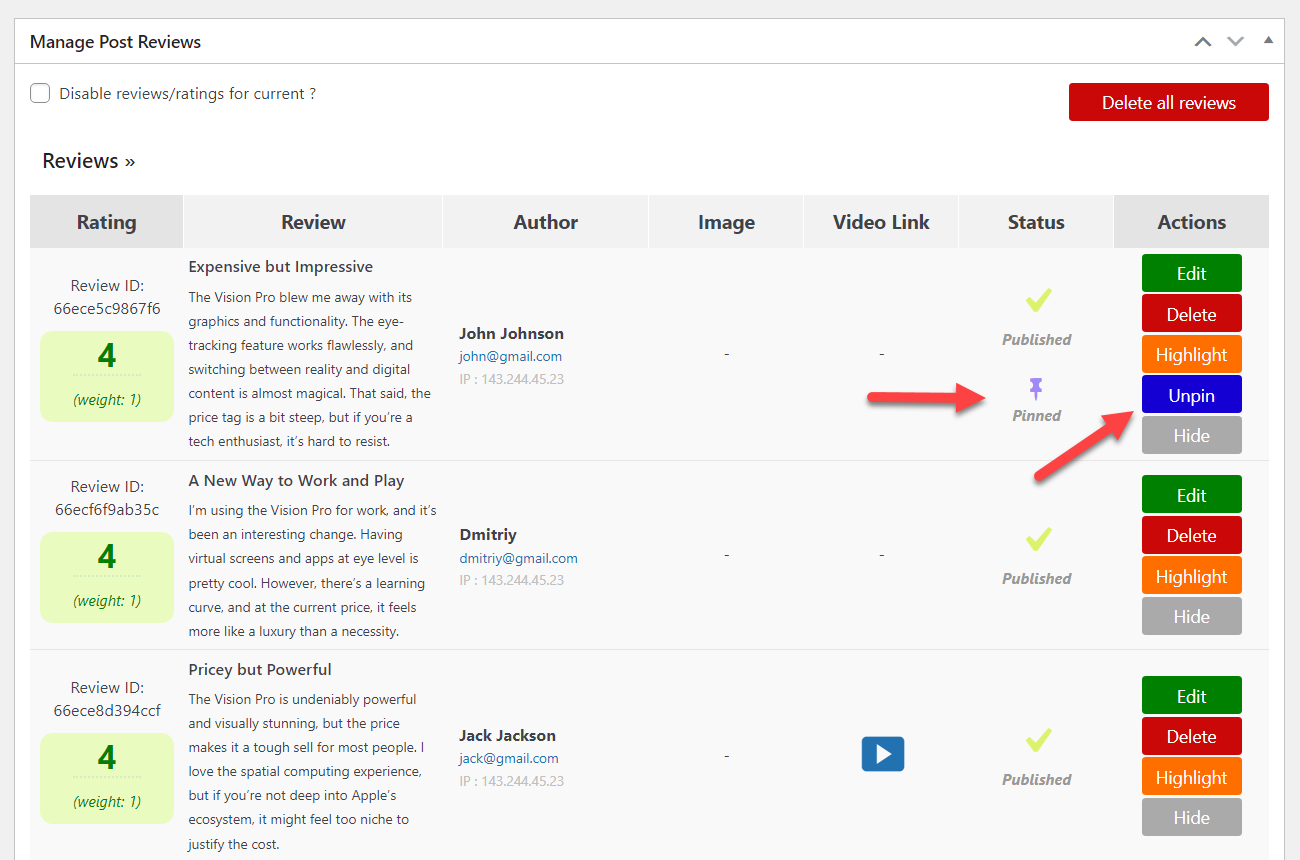The image size is (1300, 860).
Task: Click the title Expensive but Impressive
Action: (280, 267)
